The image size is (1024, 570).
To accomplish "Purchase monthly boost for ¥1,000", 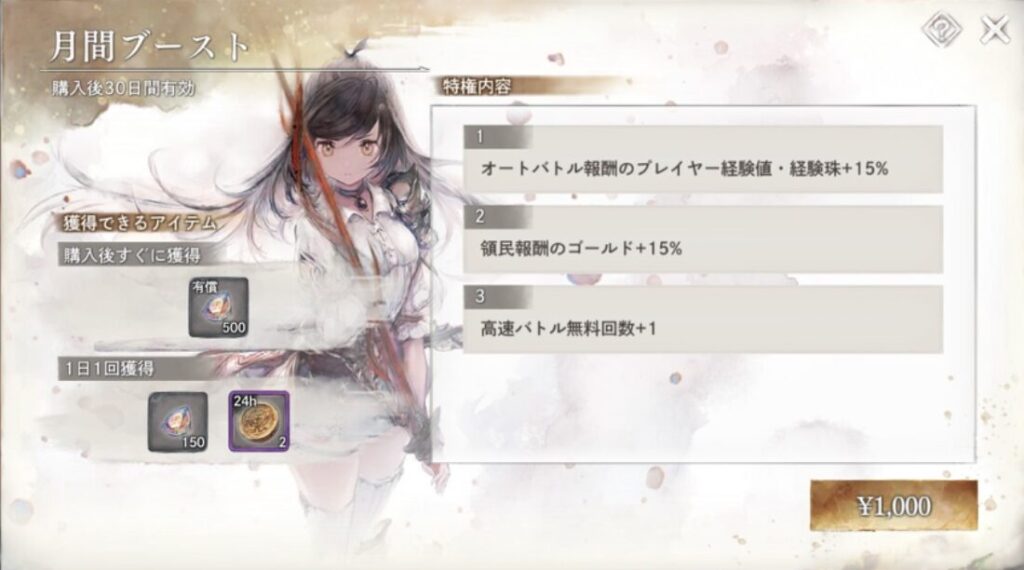I will point(894,506).
